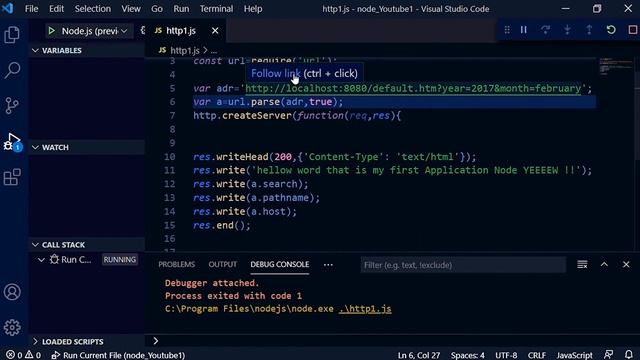
Task: Click the RUNNING status label
Action: tap(120, 260)
